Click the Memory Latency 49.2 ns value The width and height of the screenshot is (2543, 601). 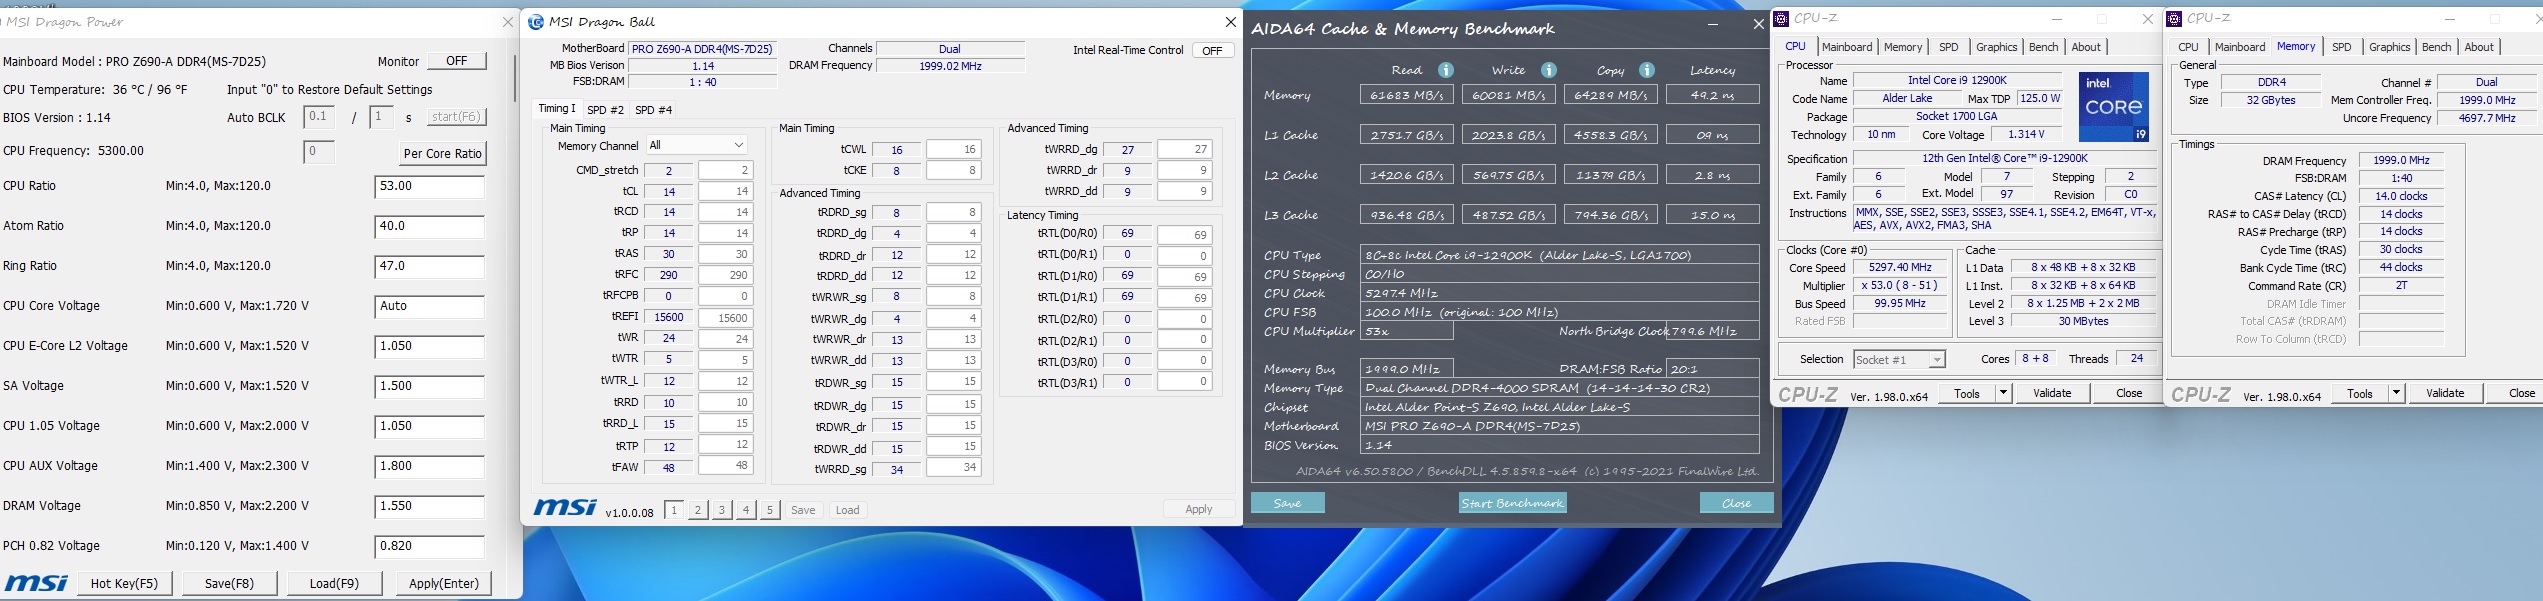click(1712, 95)
